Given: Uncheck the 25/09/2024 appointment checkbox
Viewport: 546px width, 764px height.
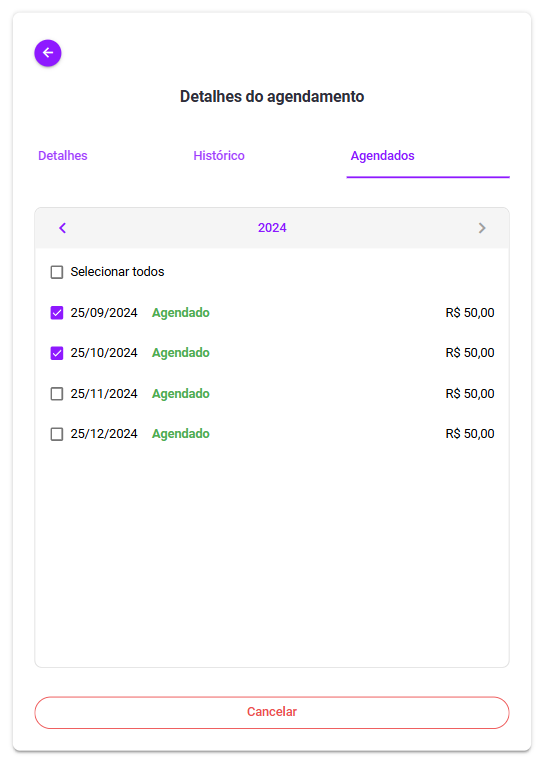Looking at the screenshot, I should click(x=57, y=313).
